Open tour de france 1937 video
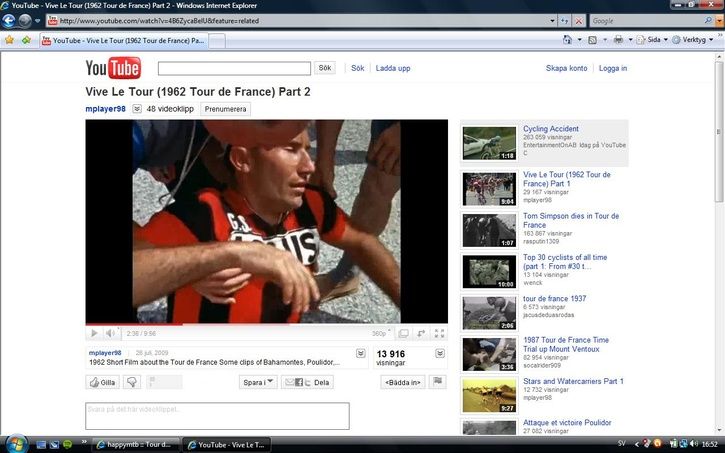Image resolution: width=725 pixels, height=453 pixels. [554, 299]
